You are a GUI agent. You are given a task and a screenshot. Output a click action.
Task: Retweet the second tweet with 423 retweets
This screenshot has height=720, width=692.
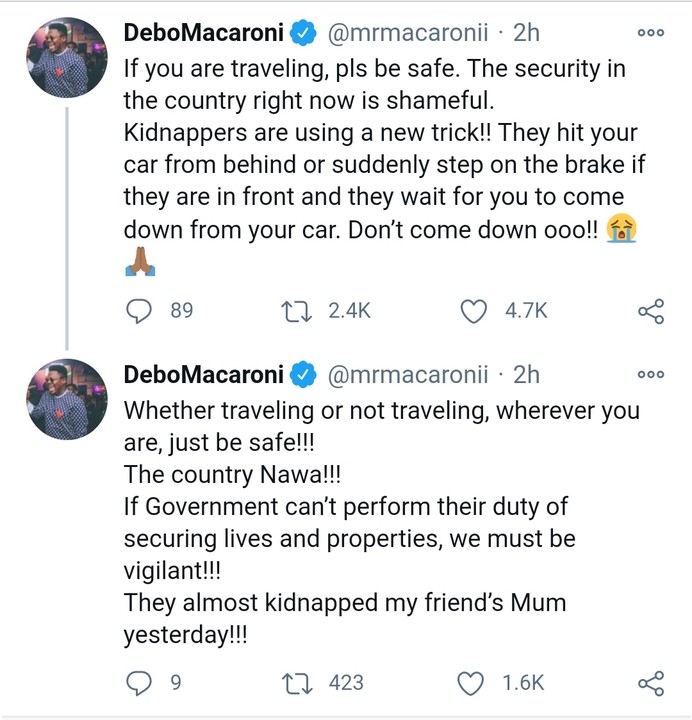coord(297,683)
